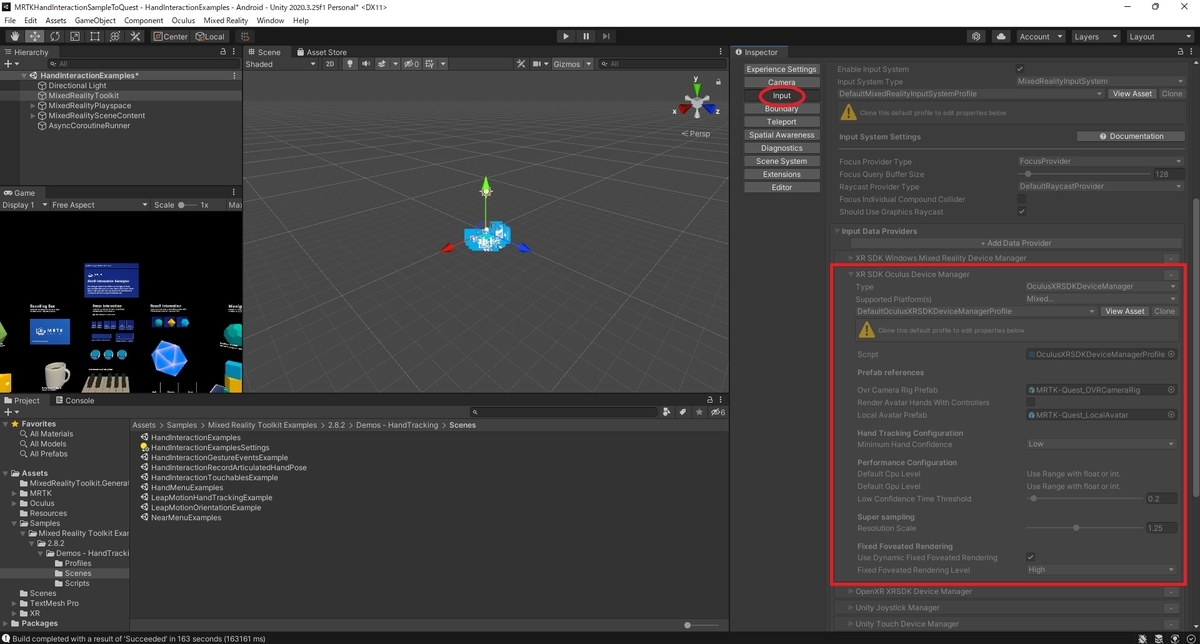Adjust the Focus Query Buffer Size slider
1200x644 pixels.
(1084, 174)
